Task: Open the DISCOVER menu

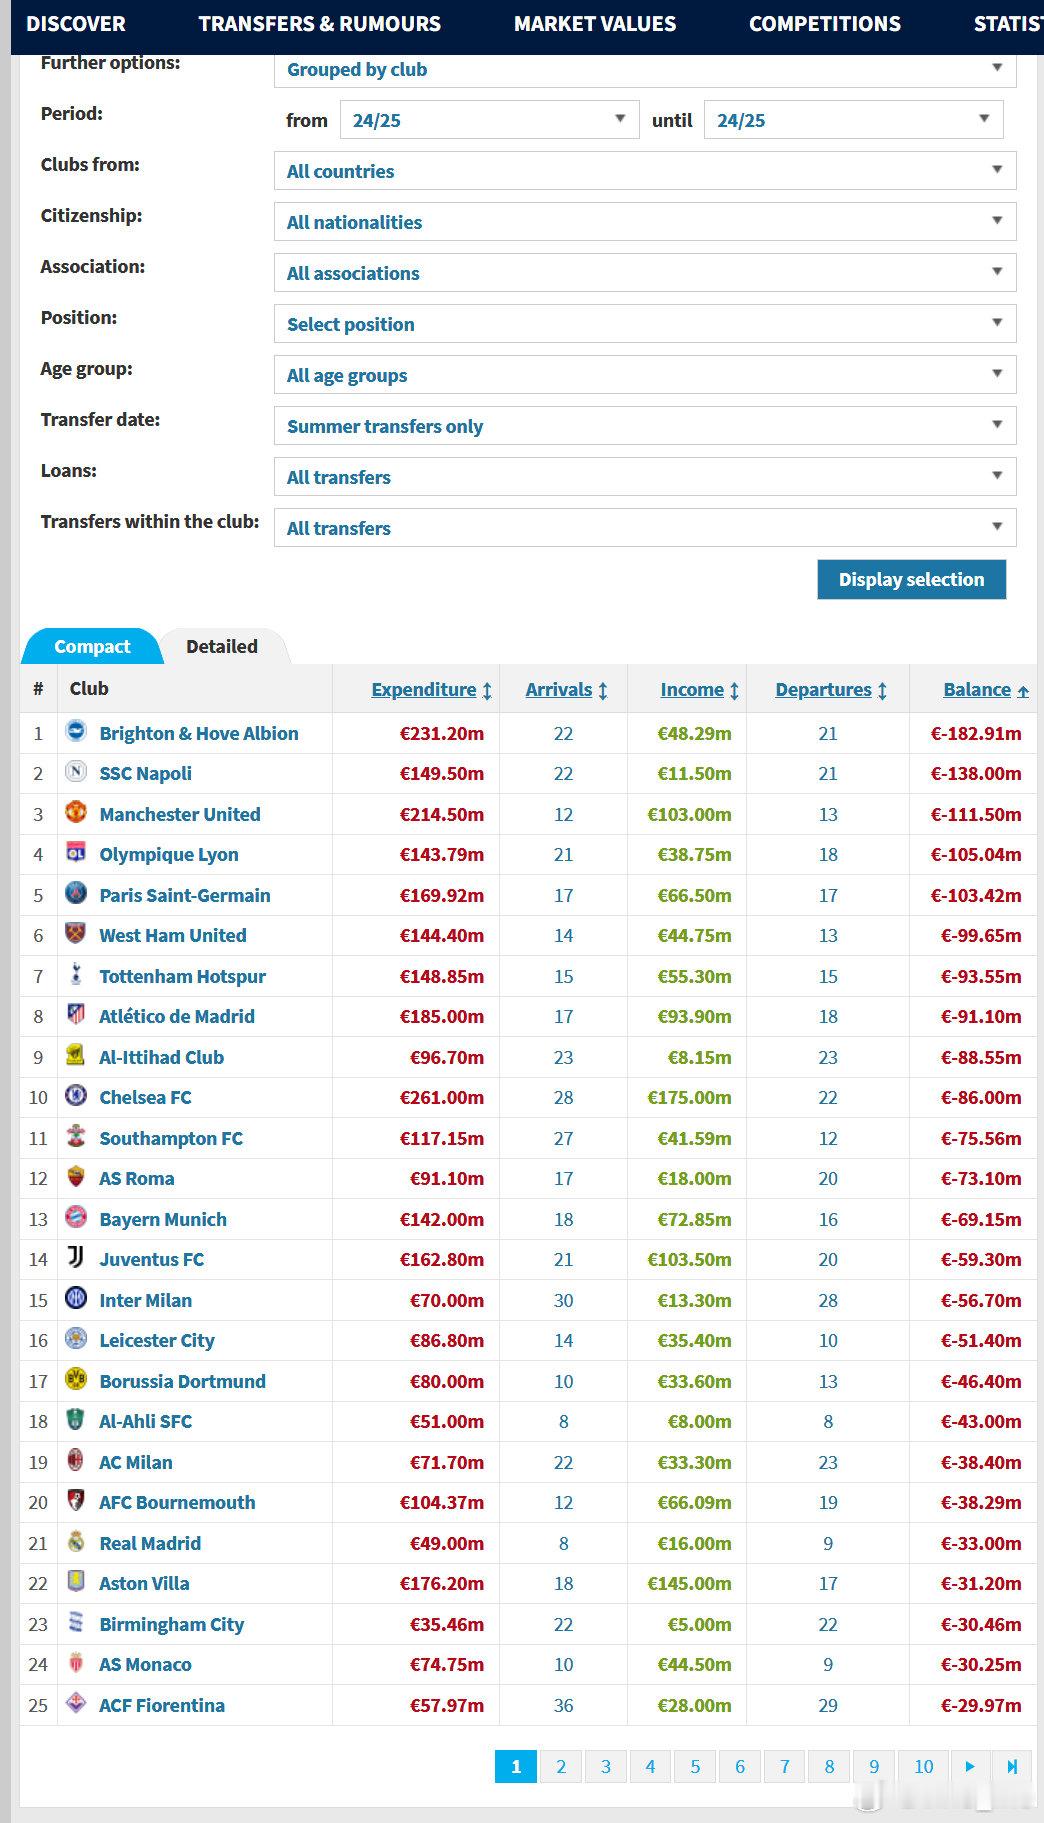Action: point(76,24)
